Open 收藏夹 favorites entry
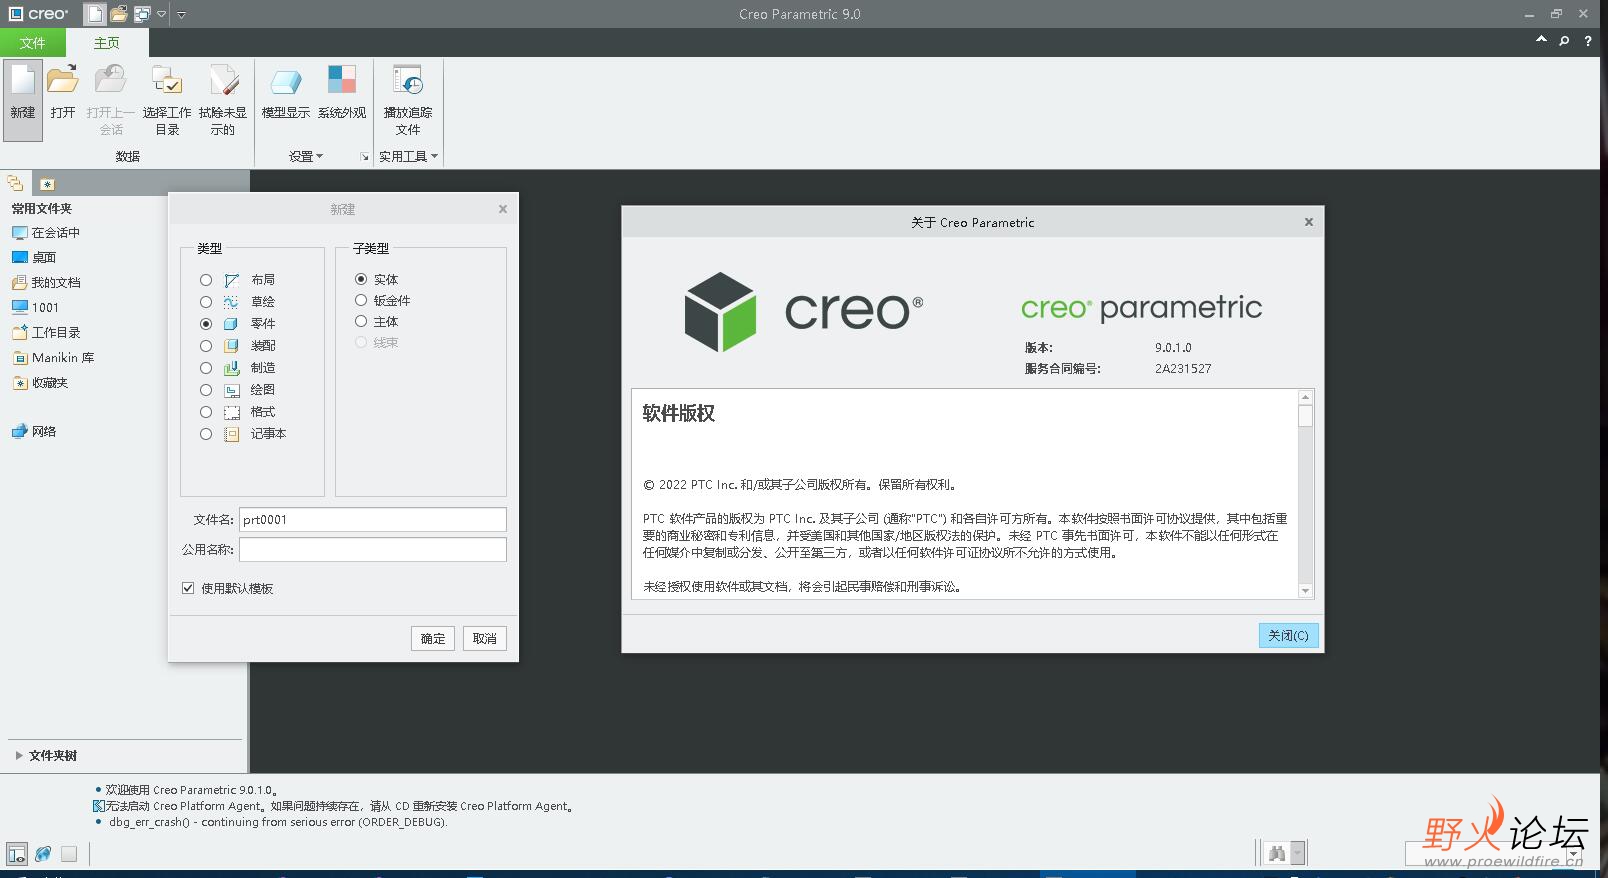The image size is (1608, 878). click(40, 382)
